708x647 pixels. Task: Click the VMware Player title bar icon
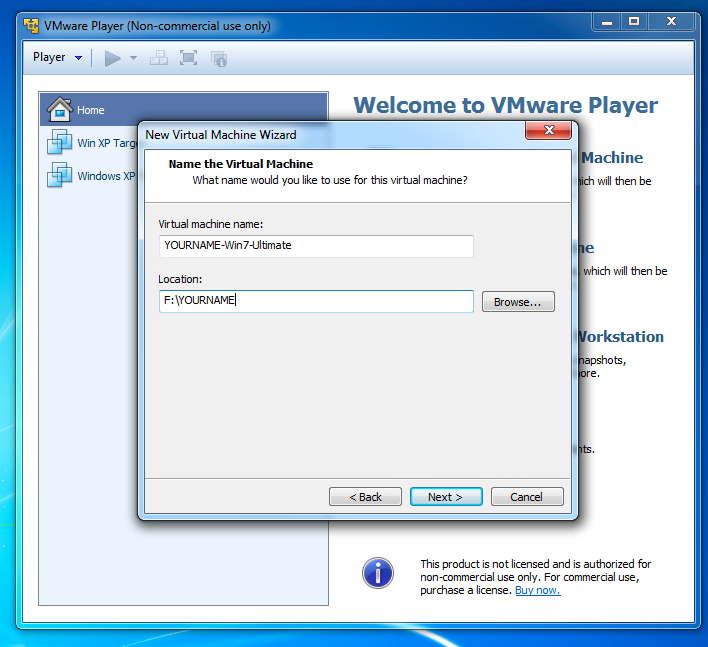[31, 26]
